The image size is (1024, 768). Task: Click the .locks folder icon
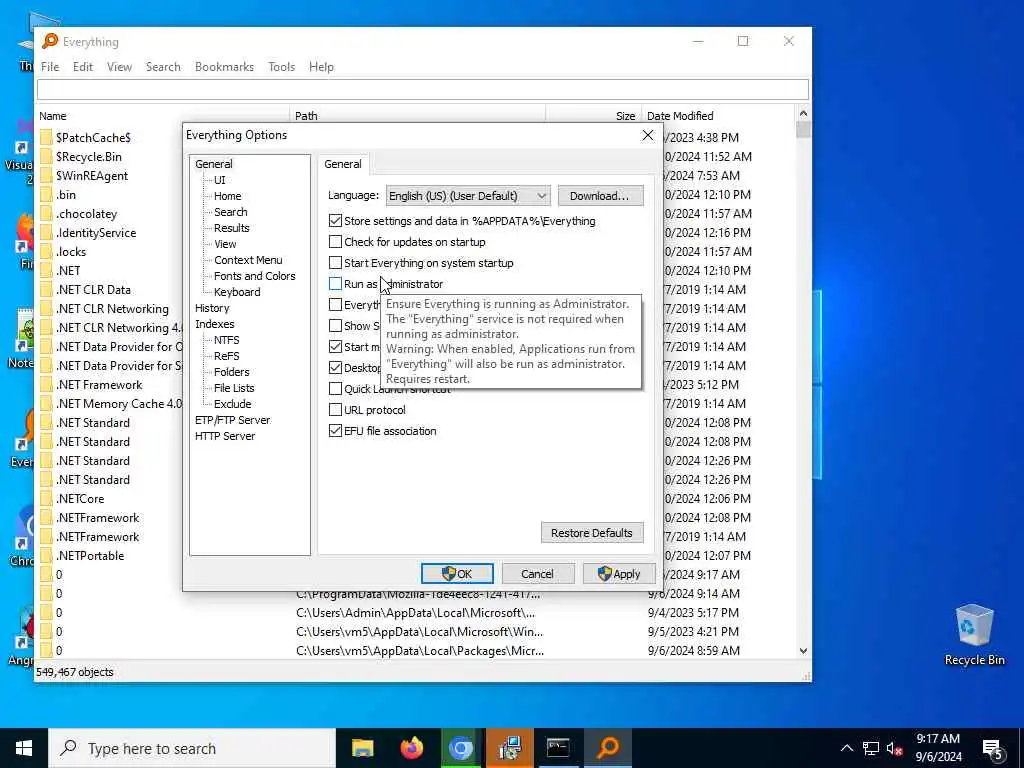pyautogui.click(x=46, y=251)
